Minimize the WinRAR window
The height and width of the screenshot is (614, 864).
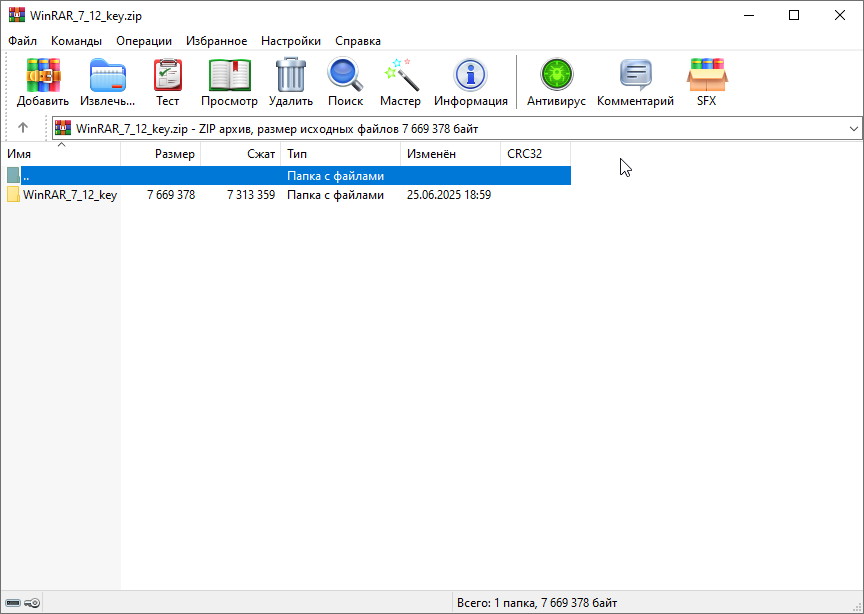pyautogui.click(x=748, y=15)
